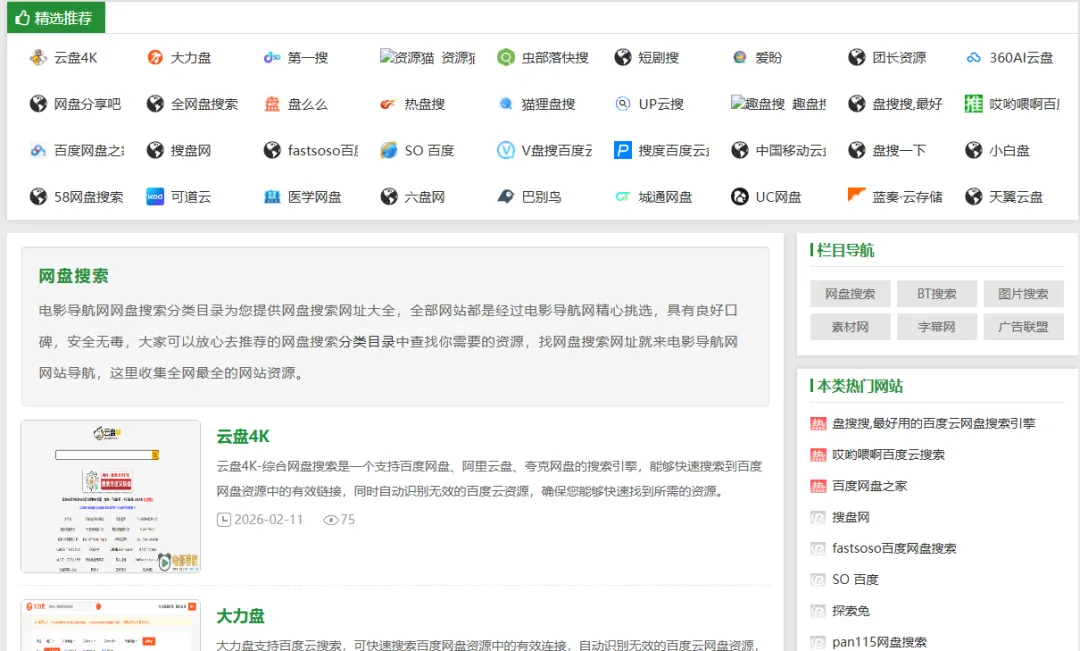Click the 360AI云盘 cloud icon
The image size is (1080, 651).
pos(973,58)
